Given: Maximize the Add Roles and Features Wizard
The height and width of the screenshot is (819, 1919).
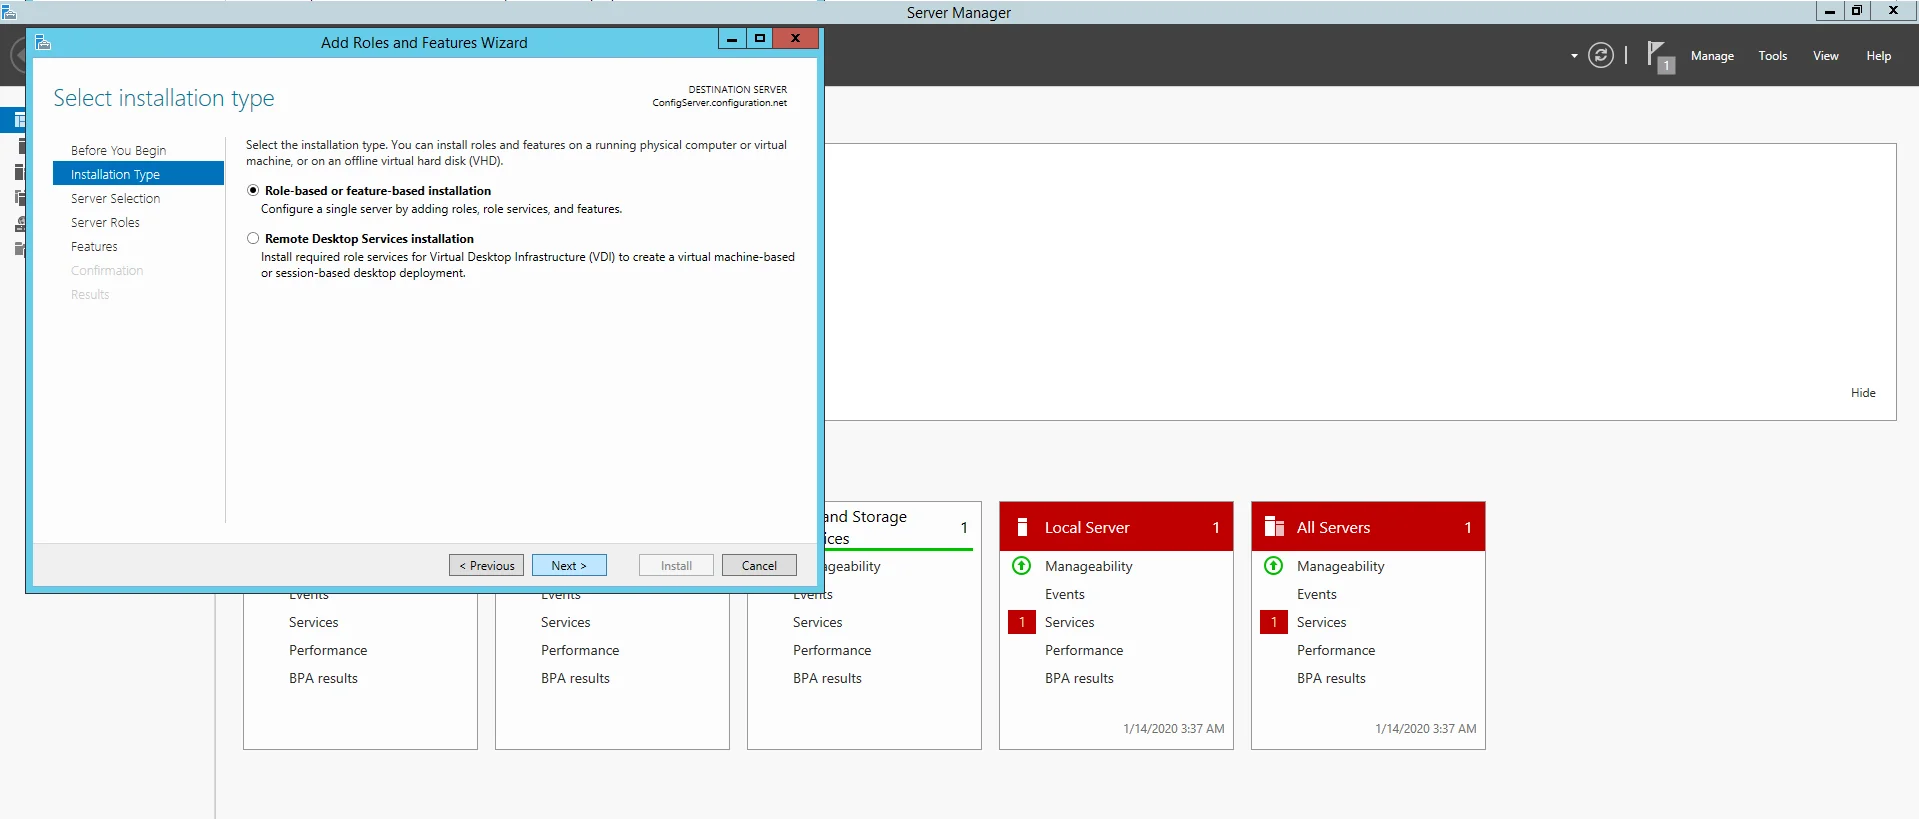Looking at the screenshot, I should click(x=759, y=39).
